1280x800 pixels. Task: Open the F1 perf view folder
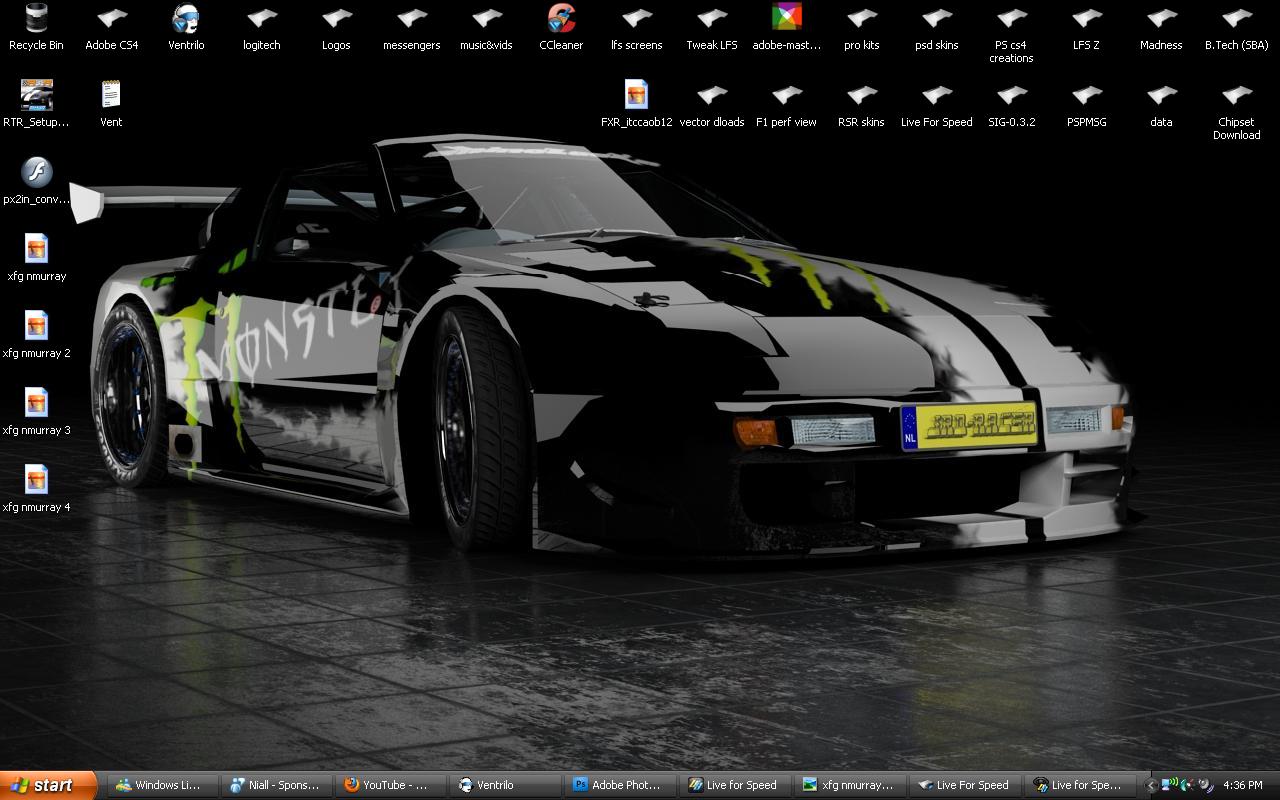[x=786, y=104]
